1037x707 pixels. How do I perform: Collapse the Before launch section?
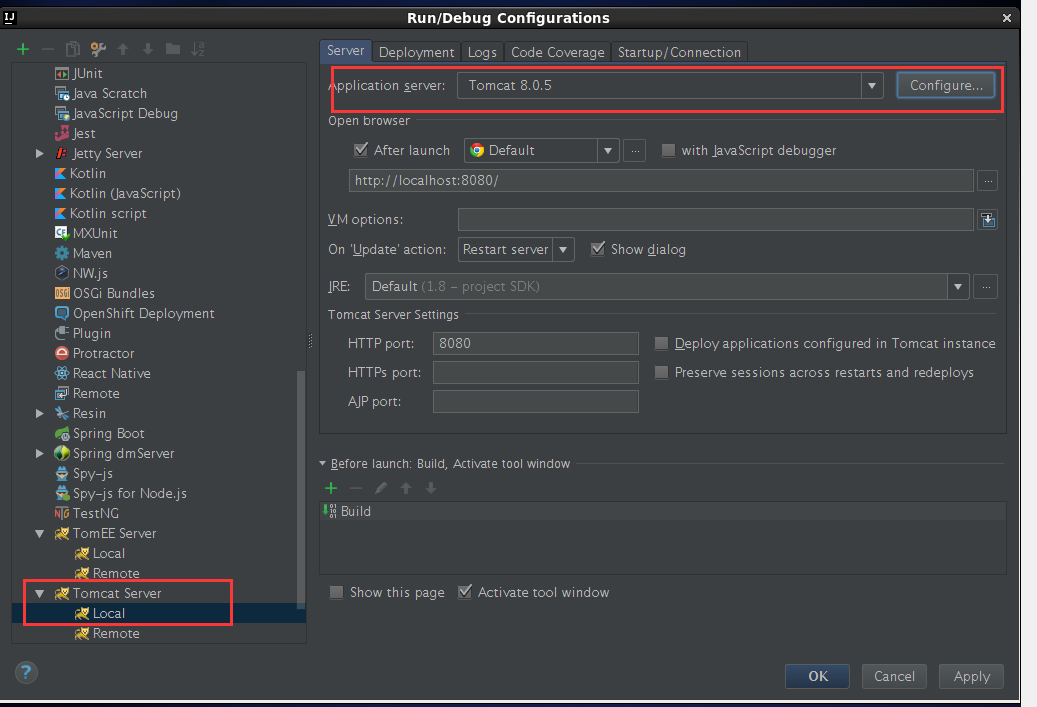pos(323,464)
